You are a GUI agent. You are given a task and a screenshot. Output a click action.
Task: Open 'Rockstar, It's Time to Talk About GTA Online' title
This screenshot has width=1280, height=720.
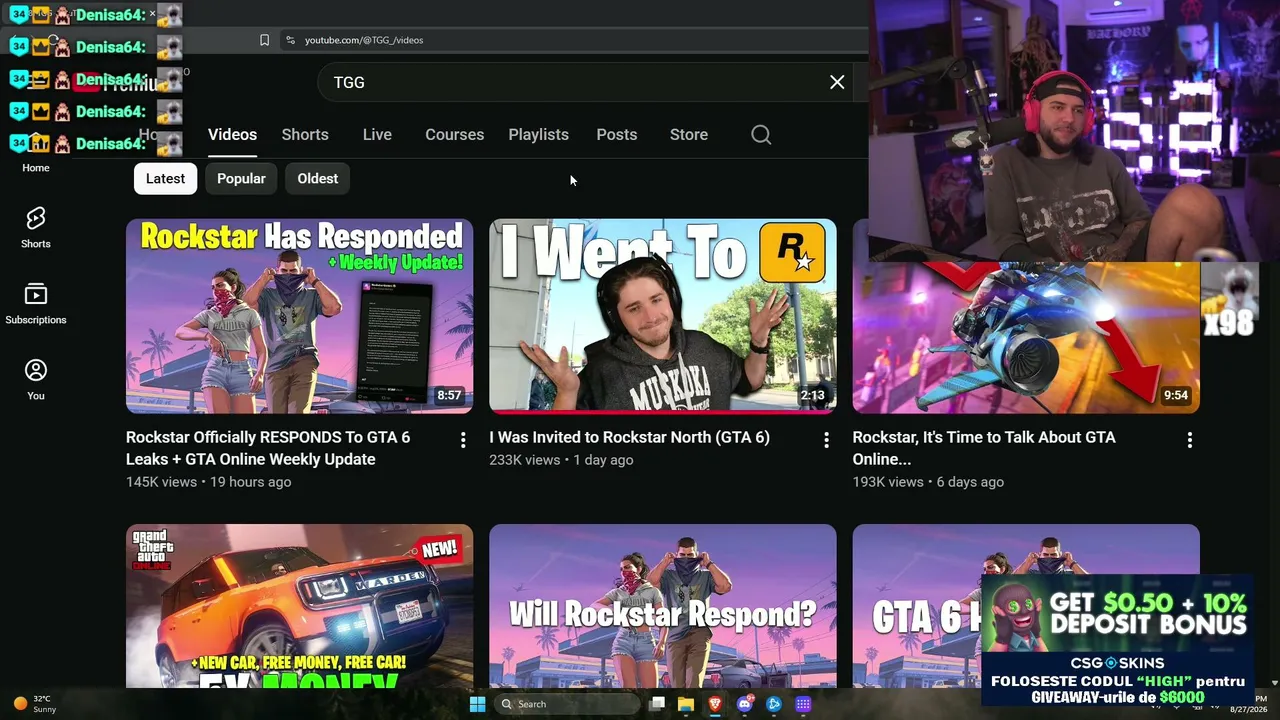point(984,448)
